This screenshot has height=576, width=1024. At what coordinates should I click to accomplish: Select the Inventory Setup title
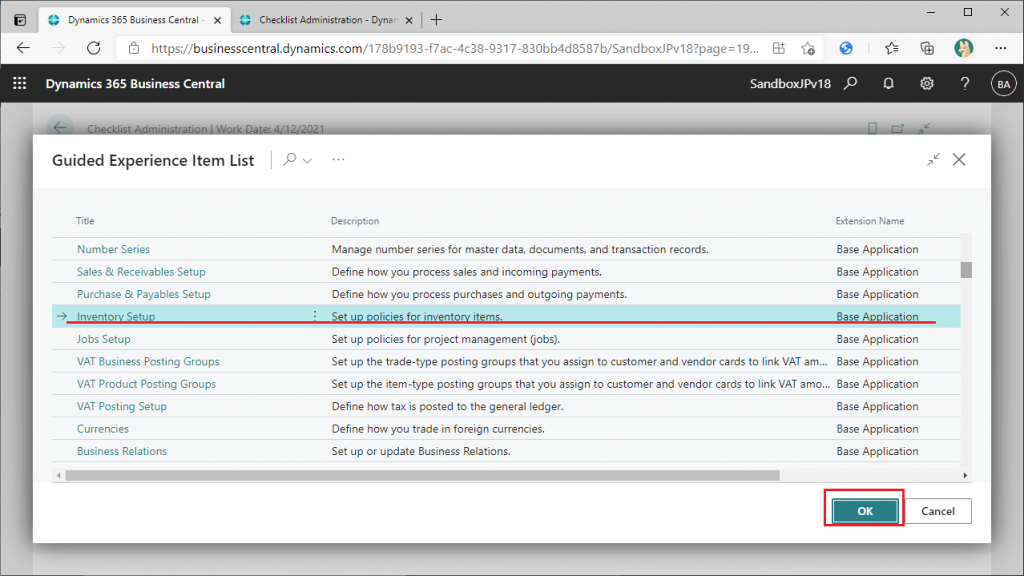pos(116,316)
